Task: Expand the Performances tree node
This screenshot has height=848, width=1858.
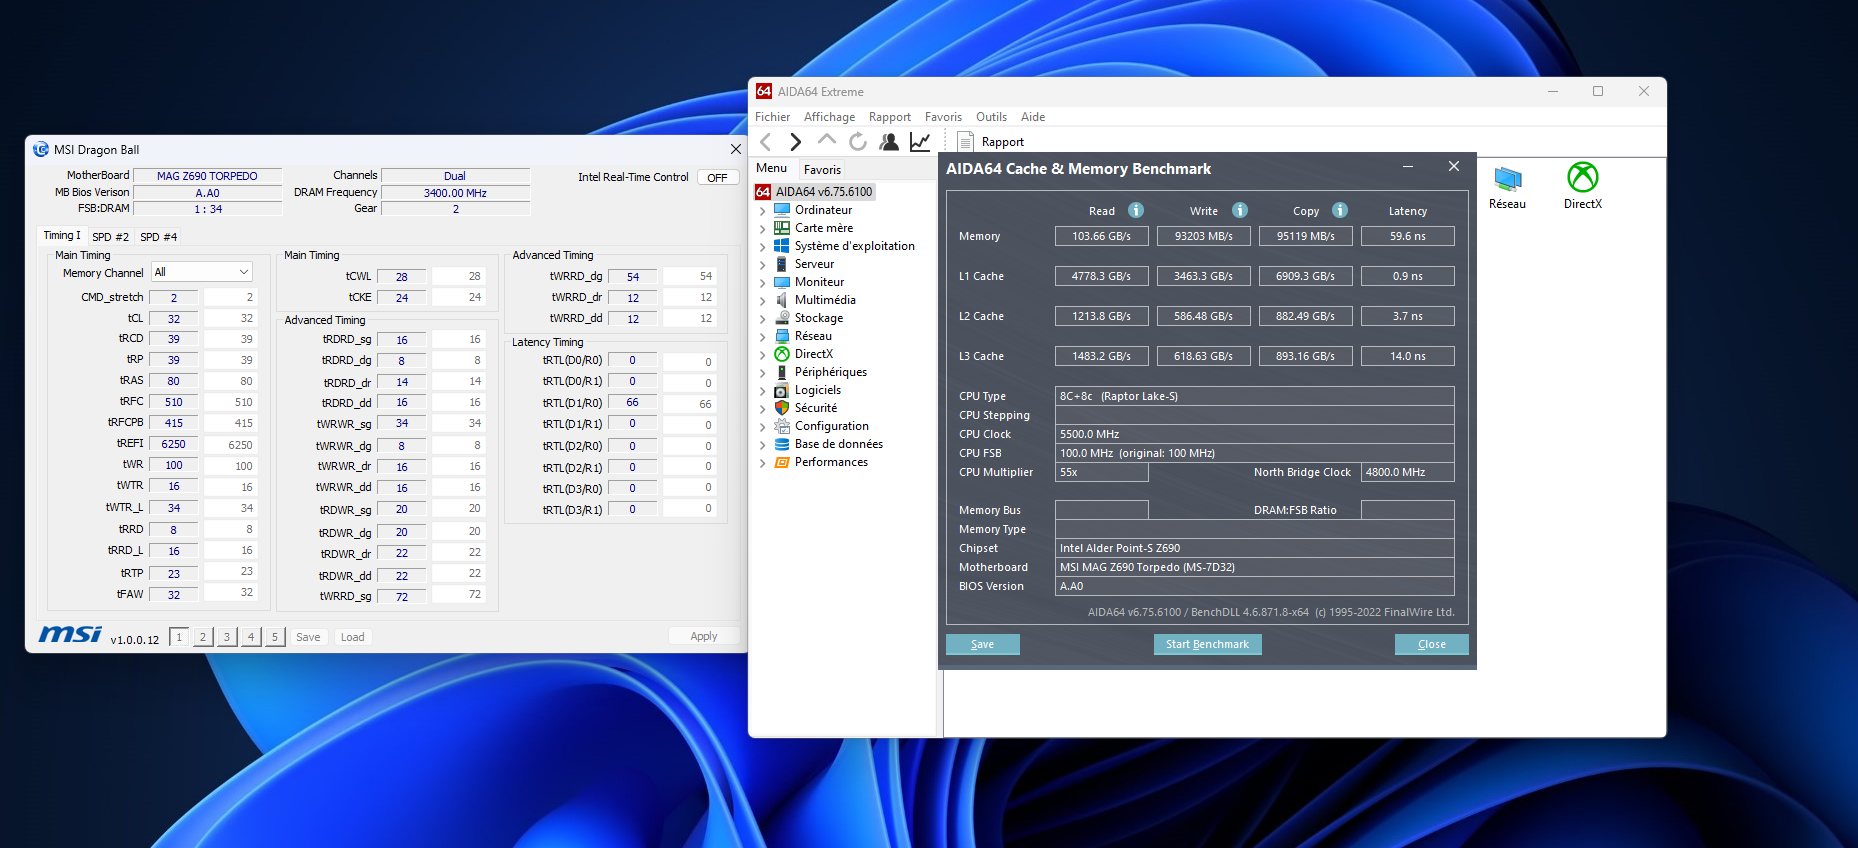Action: [x=763, y=463]
